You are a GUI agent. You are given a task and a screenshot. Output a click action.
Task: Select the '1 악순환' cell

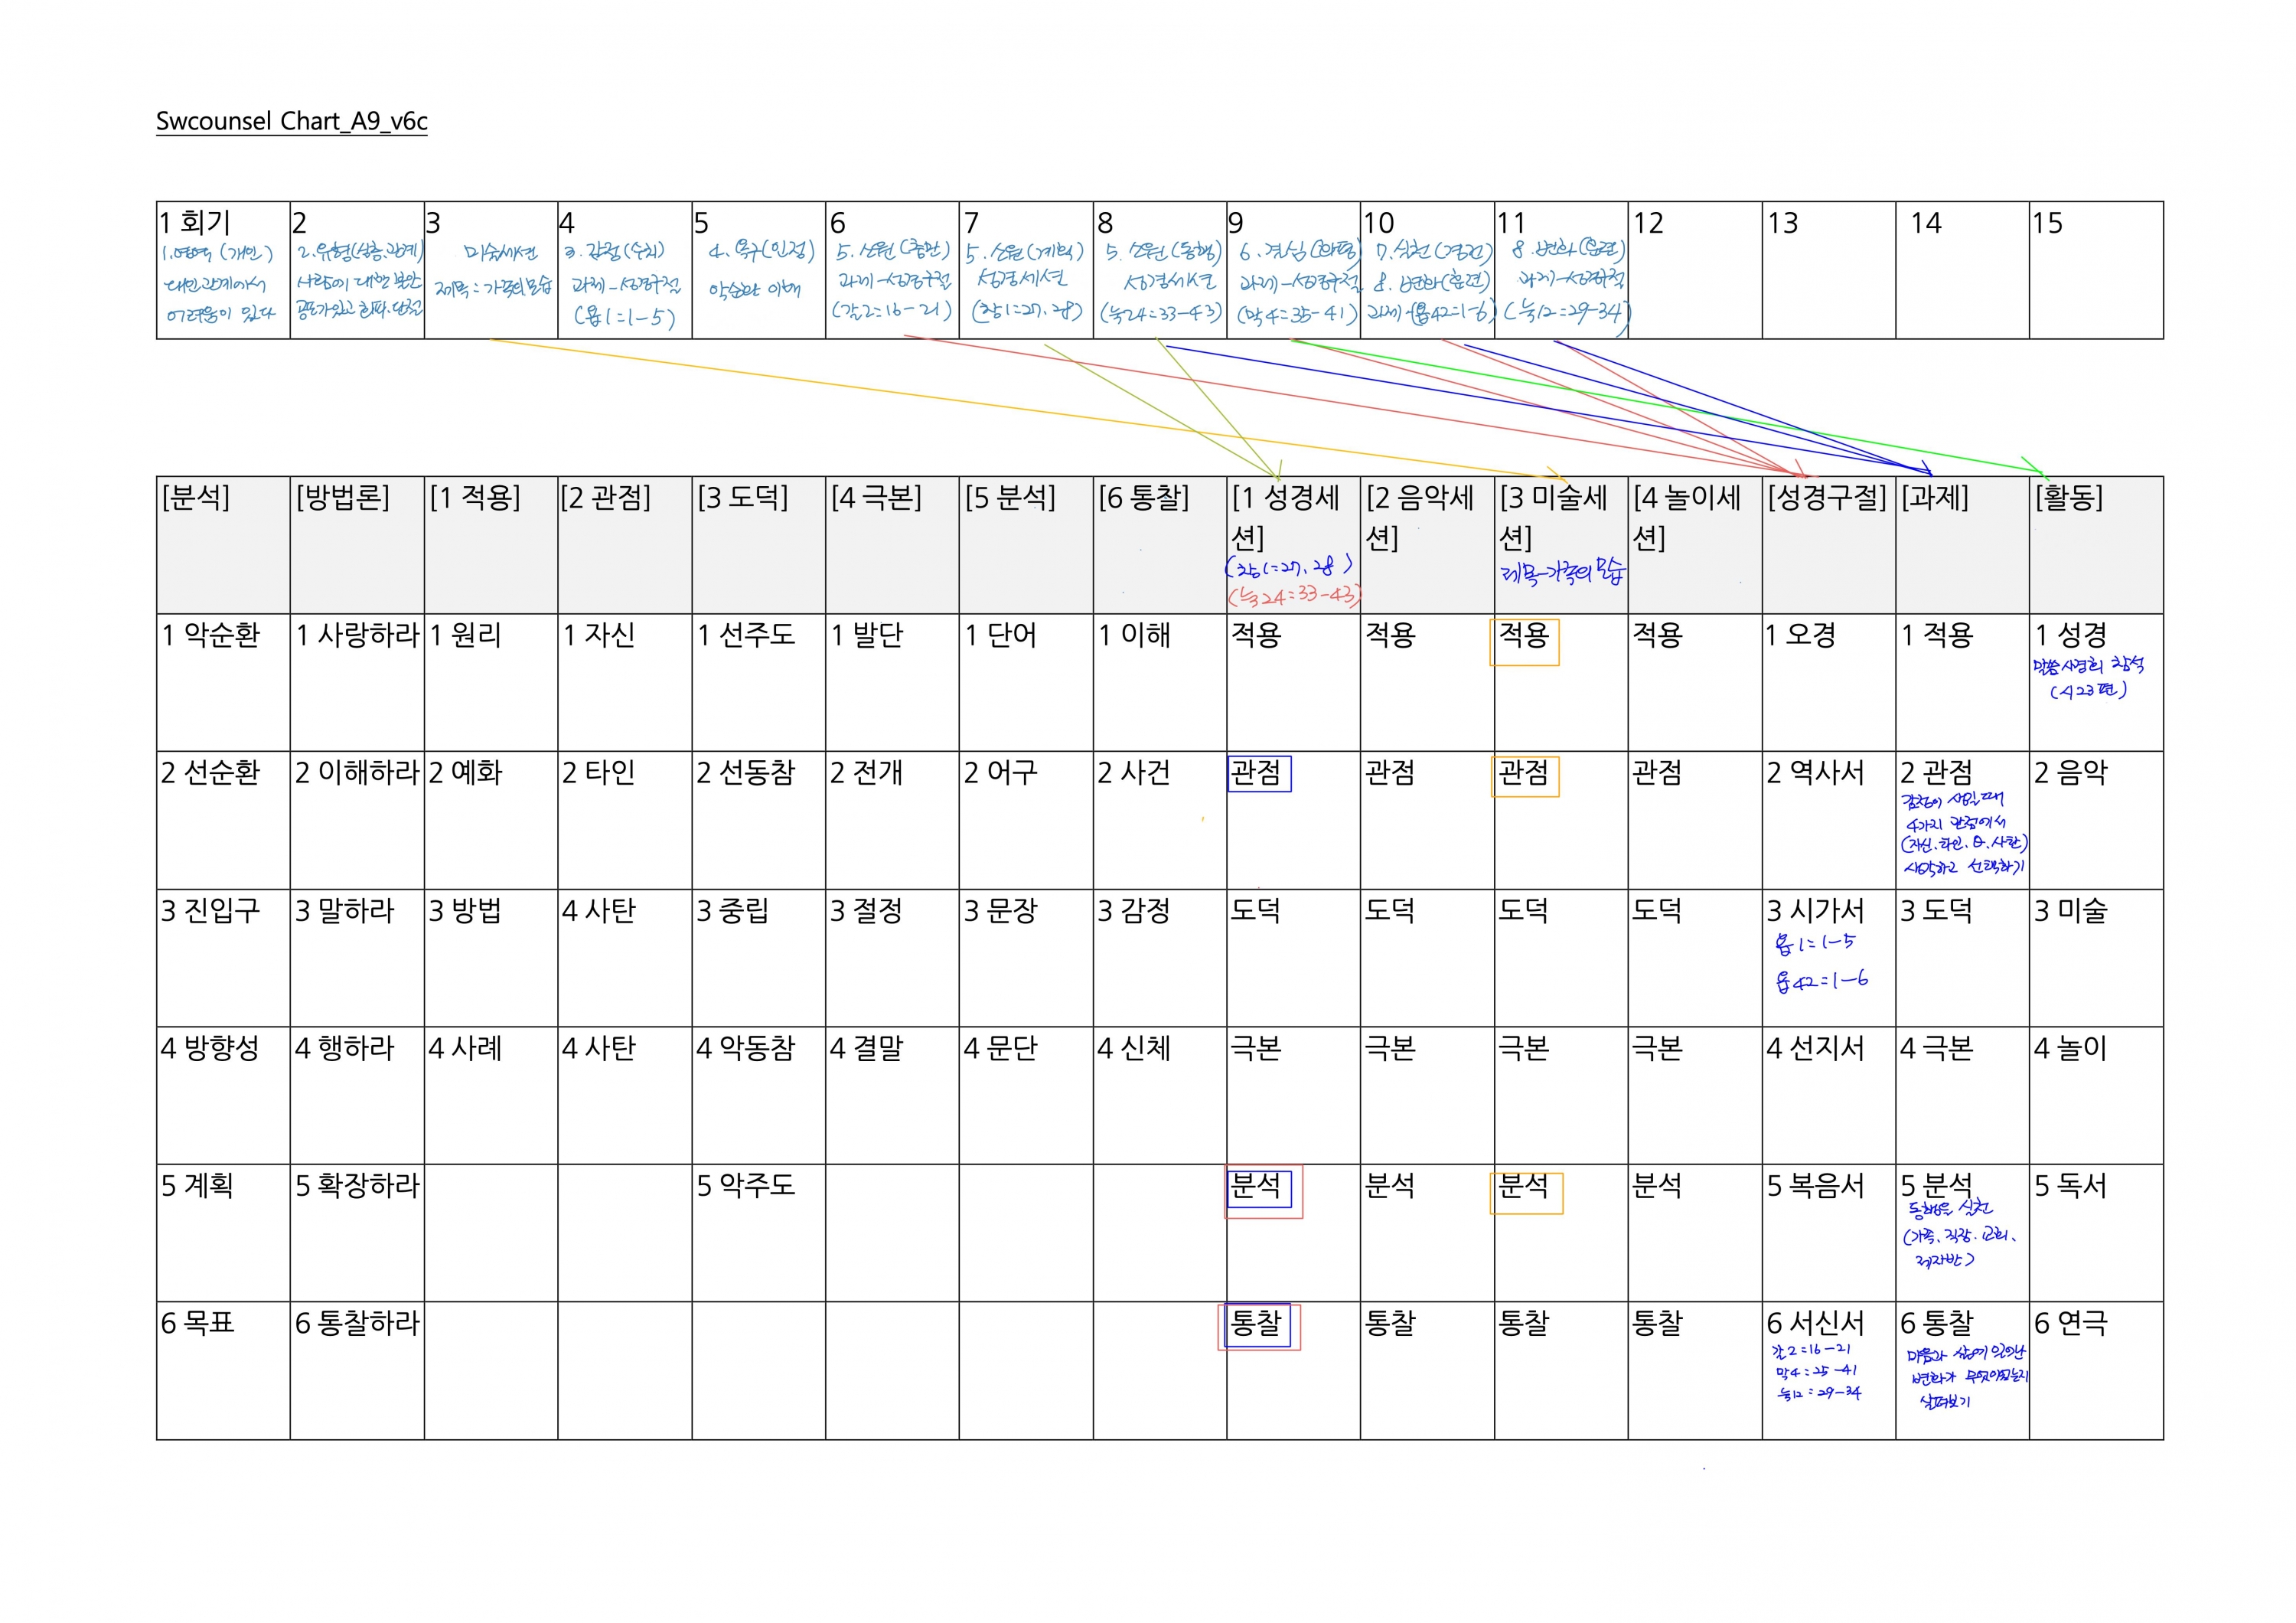(x=211, y=635)
